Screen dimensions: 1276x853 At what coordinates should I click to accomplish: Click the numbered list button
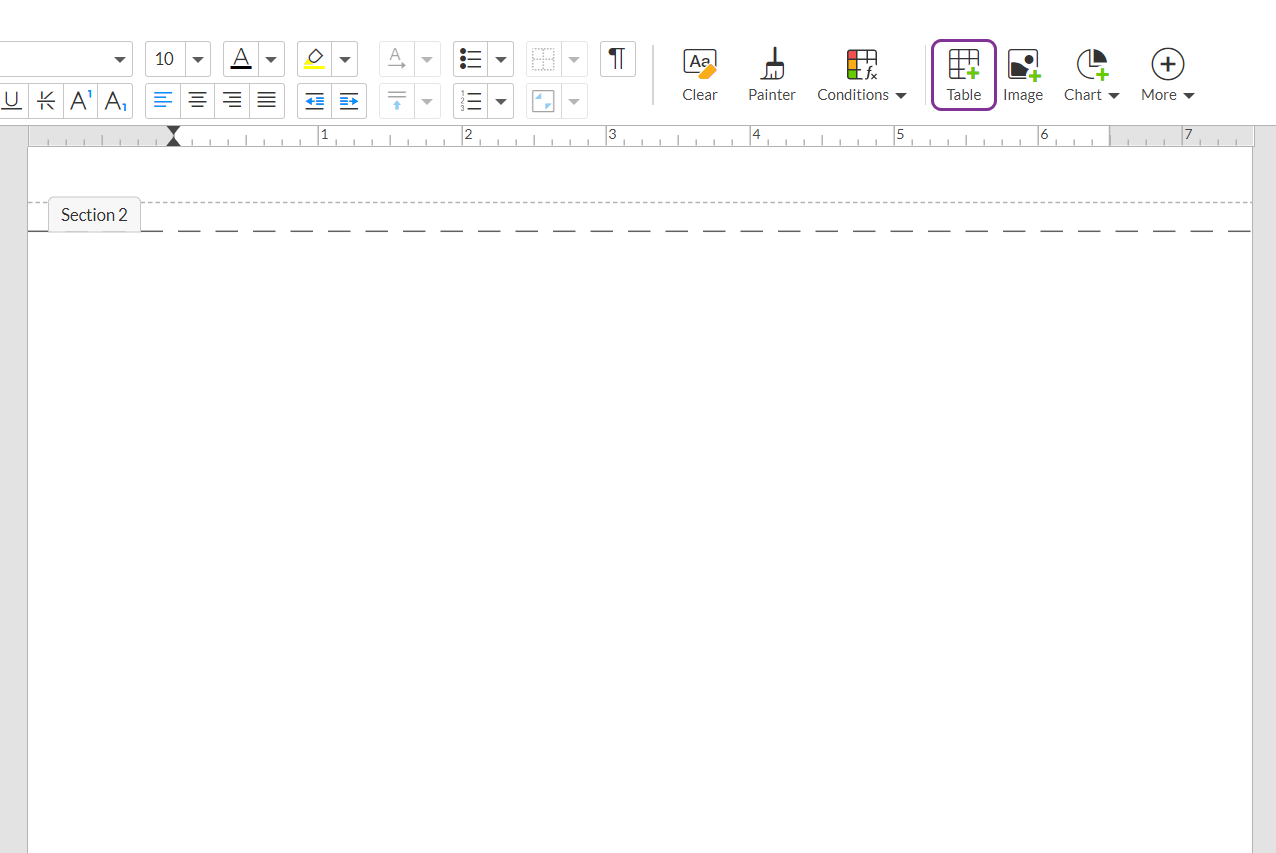470,101
